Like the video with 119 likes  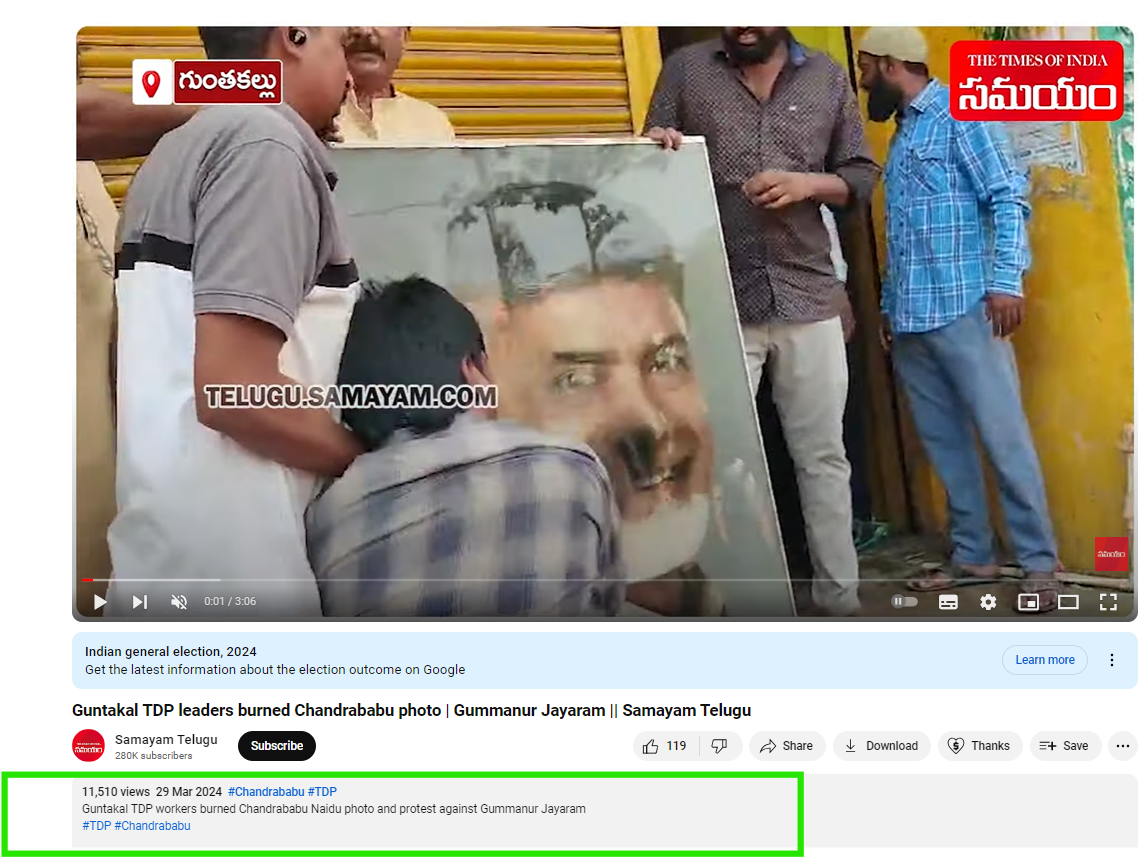click(x=664, y=746)
